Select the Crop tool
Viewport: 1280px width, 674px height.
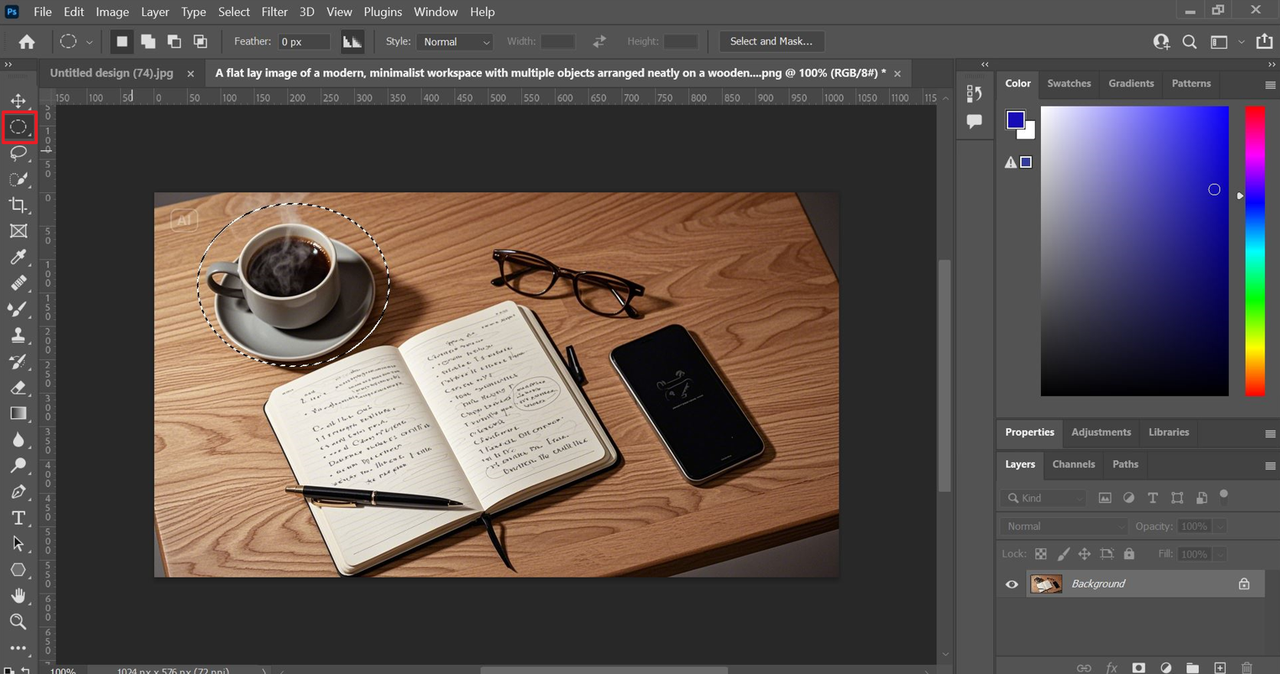coord(18,205)
